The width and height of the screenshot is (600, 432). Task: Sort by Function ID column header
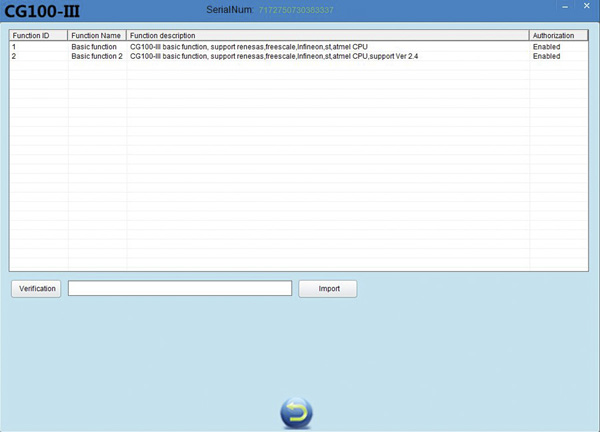click(x=38, y=36)
